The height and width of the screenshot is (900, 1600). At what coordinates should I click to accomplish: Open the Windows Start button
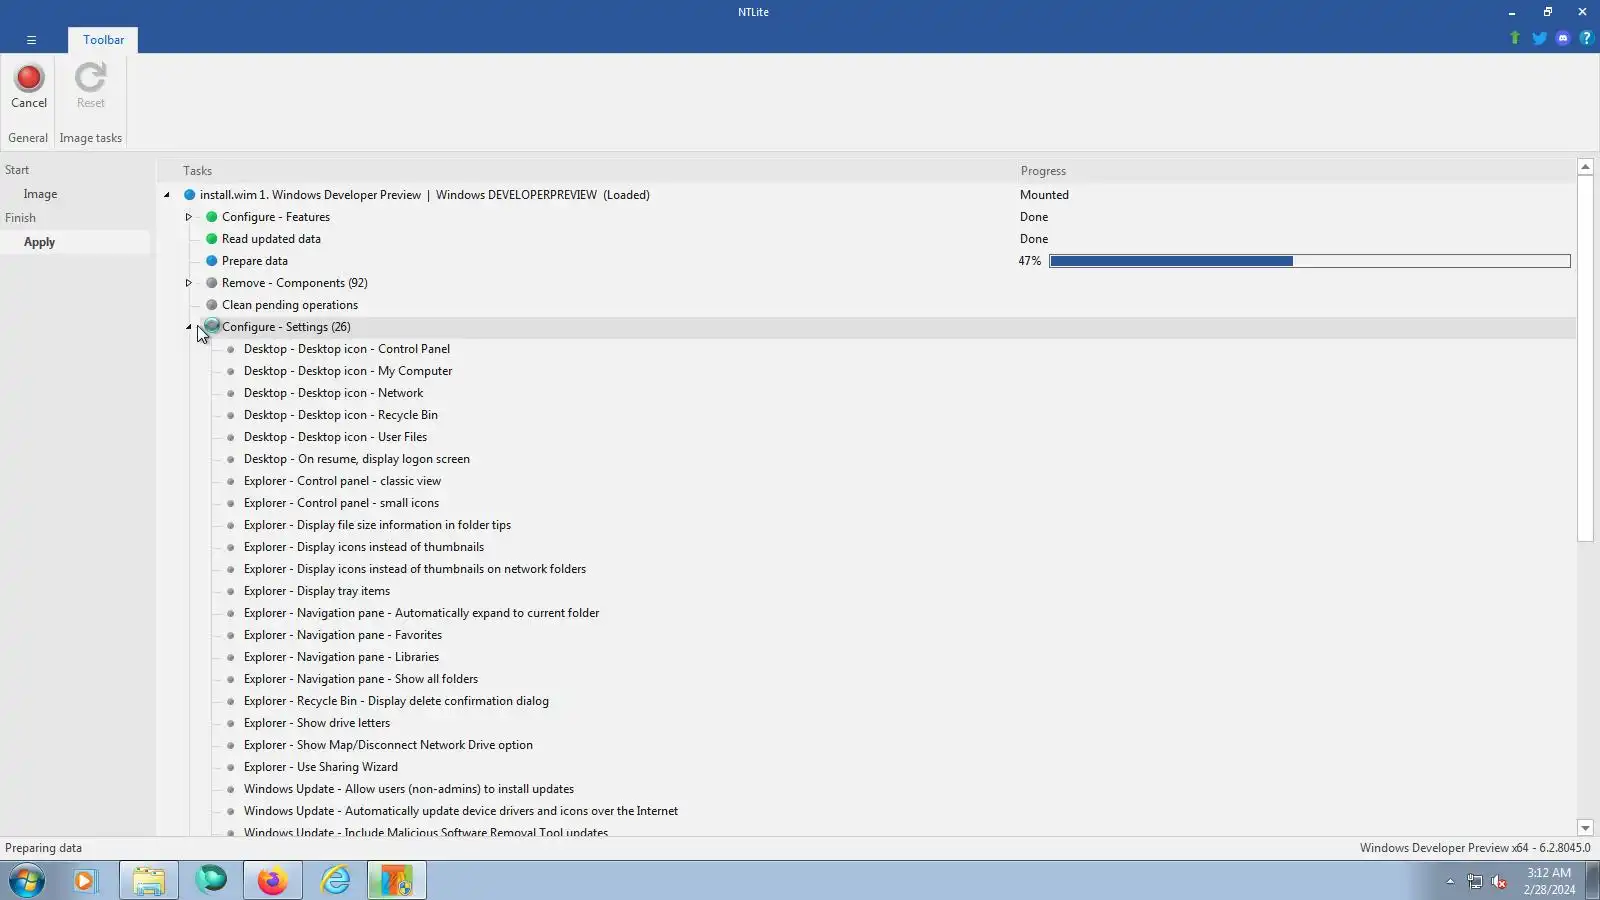(x=27, y=881)
